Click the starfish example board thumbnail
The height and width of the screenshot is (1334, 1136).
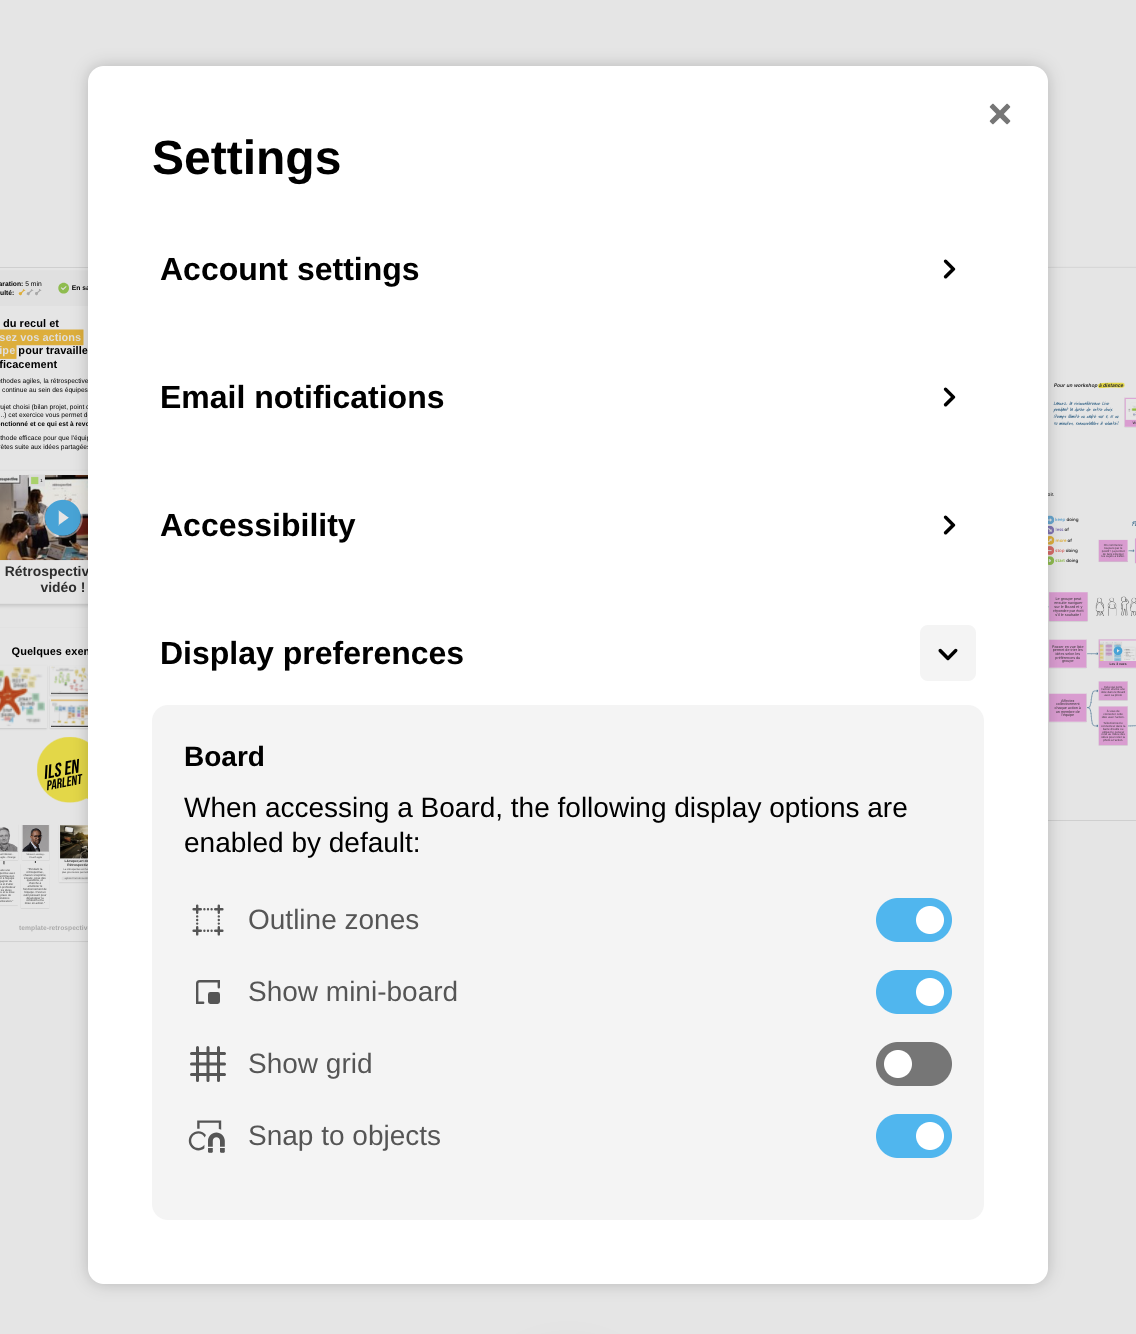22,696
